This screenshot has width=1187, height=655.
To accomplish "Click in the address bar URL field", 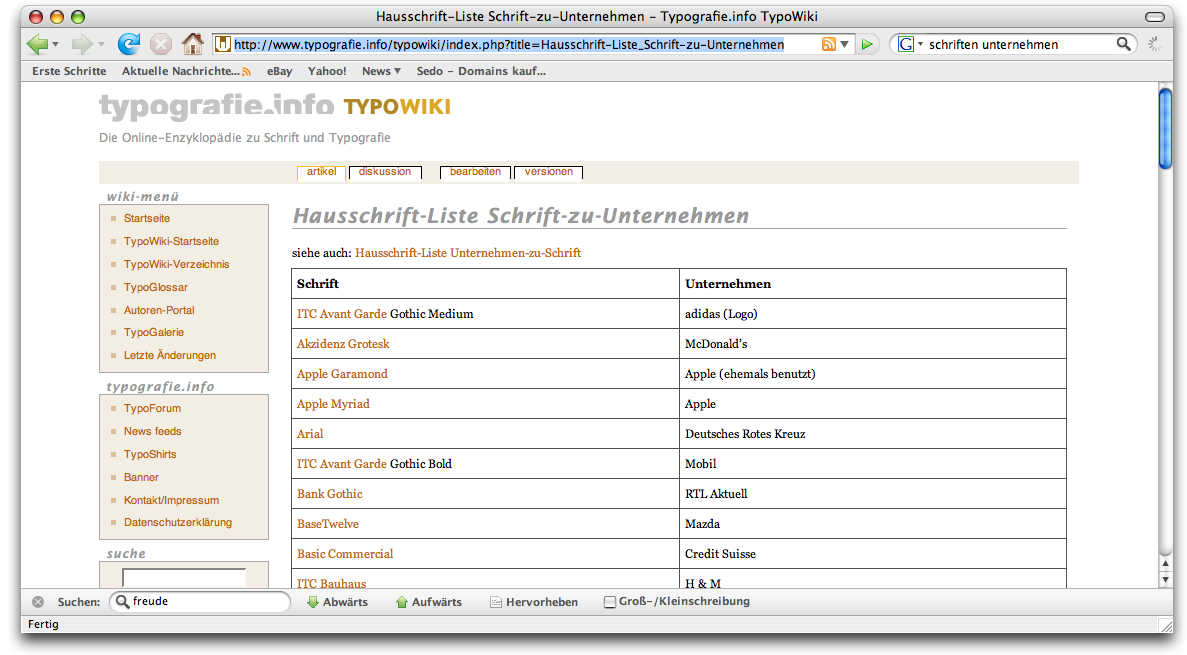I will (x=509, y=45).
